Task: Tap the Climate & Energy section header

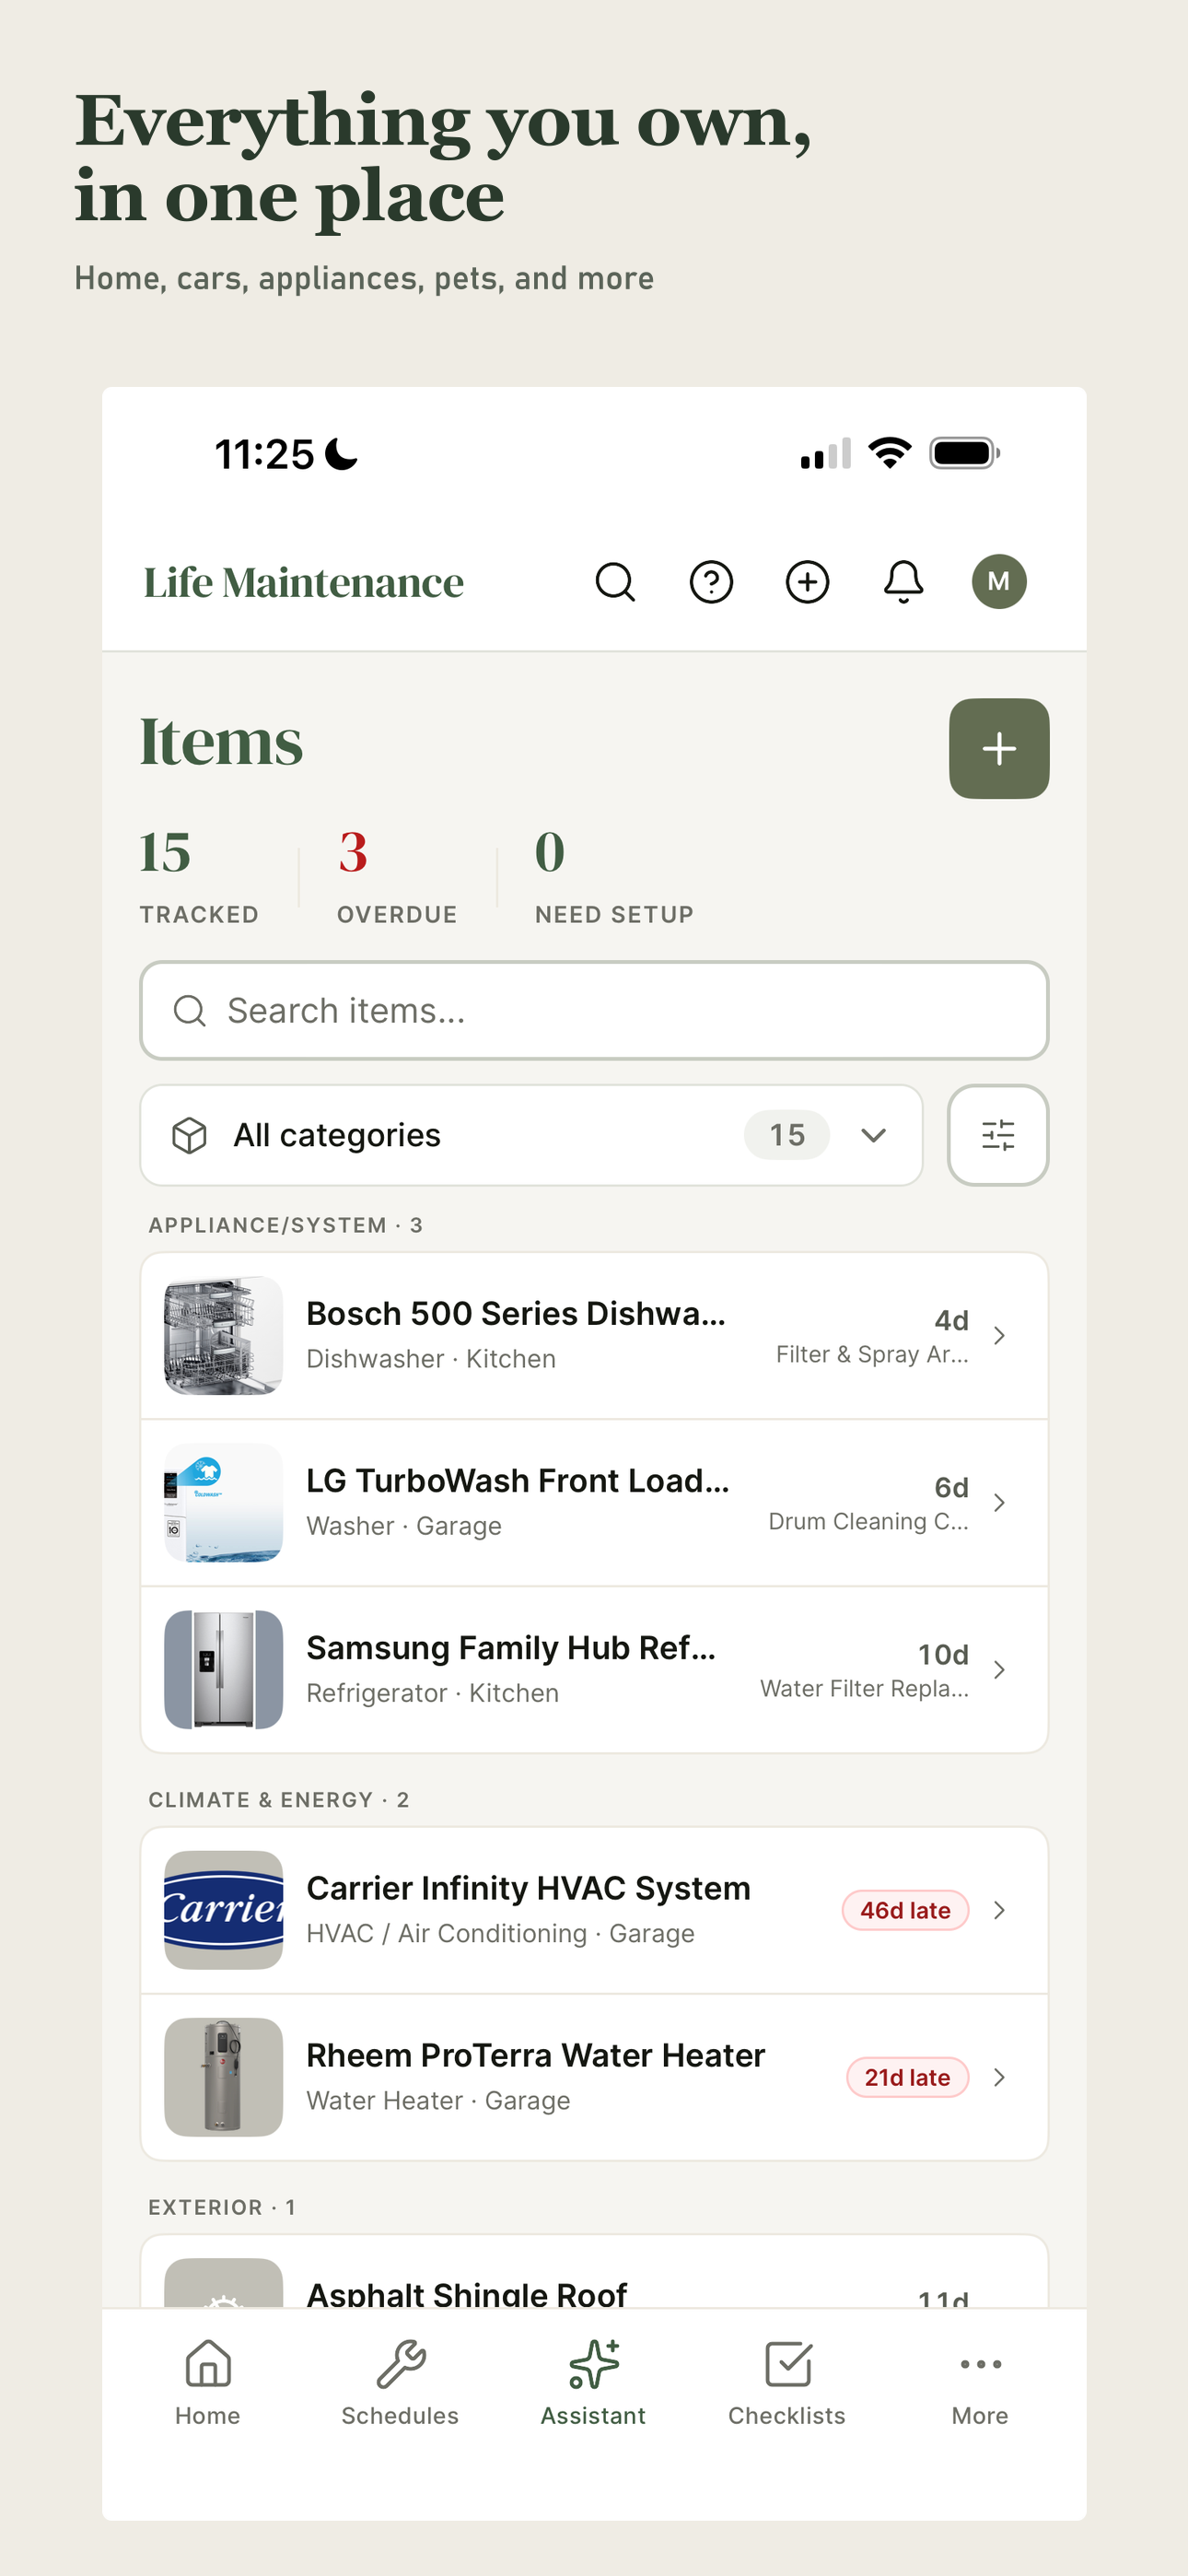Action: click(279, 1800)
